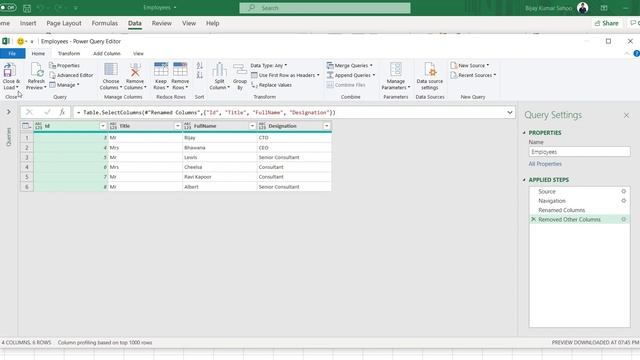Switch to the Transform tab
Screen dimensions: 640x360
coord(69,53)
